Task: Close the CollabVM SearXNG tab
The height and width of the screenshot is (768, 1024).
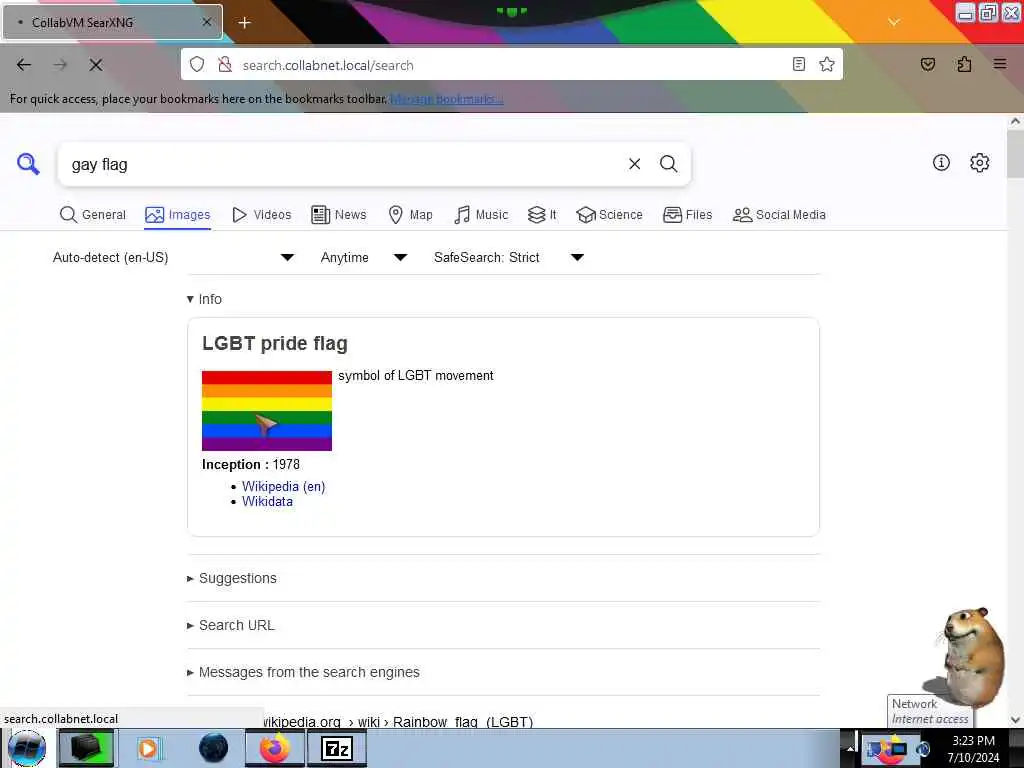Action: (x=206, y=22)
